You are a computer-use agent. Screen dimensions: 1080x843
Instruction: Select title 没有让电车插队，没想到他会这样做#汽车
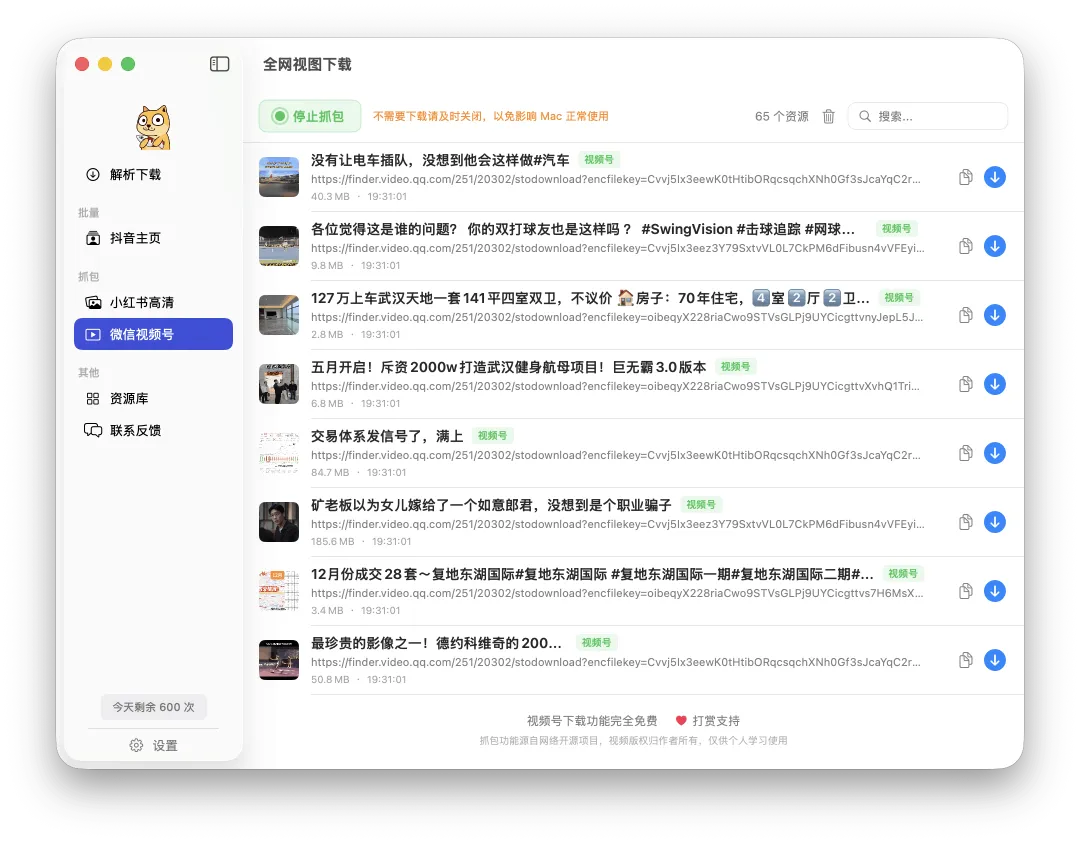tap(440, 160)
